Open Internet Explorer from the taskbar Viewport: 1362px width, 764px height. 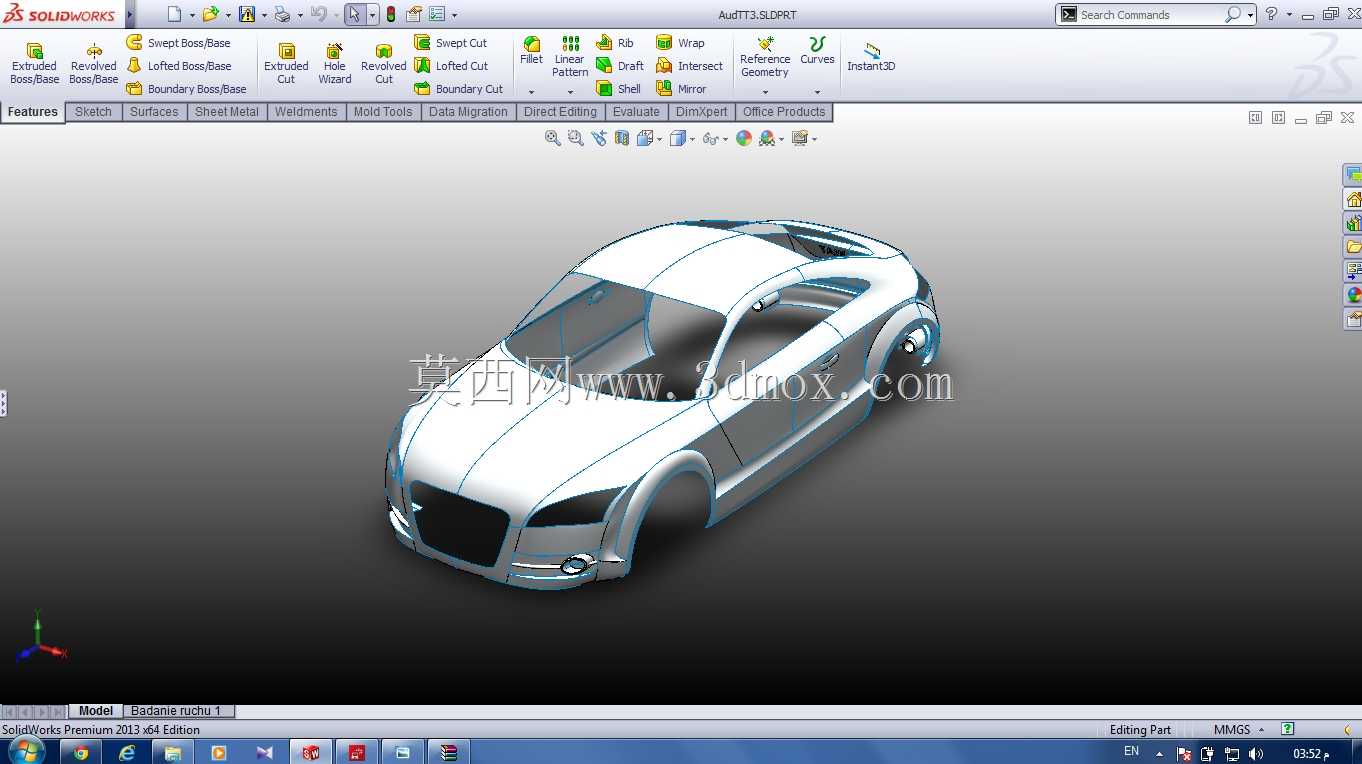127,753
